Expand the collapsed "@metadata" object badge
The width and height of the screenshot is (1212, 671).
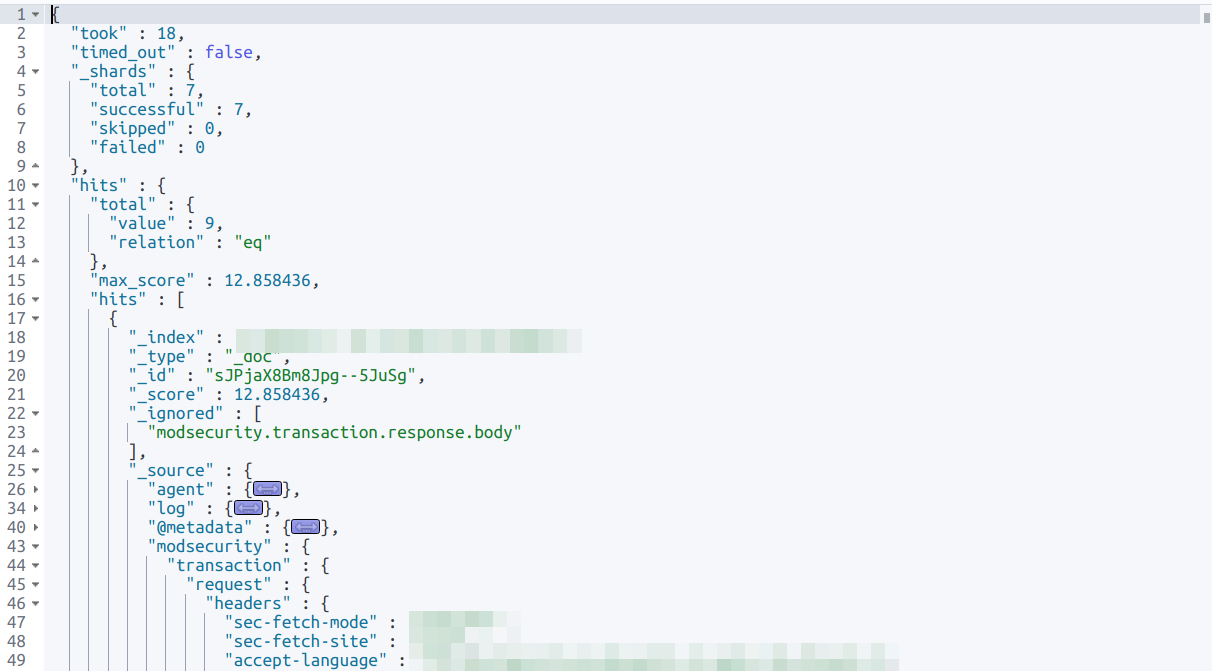click(x=305, y=527)
